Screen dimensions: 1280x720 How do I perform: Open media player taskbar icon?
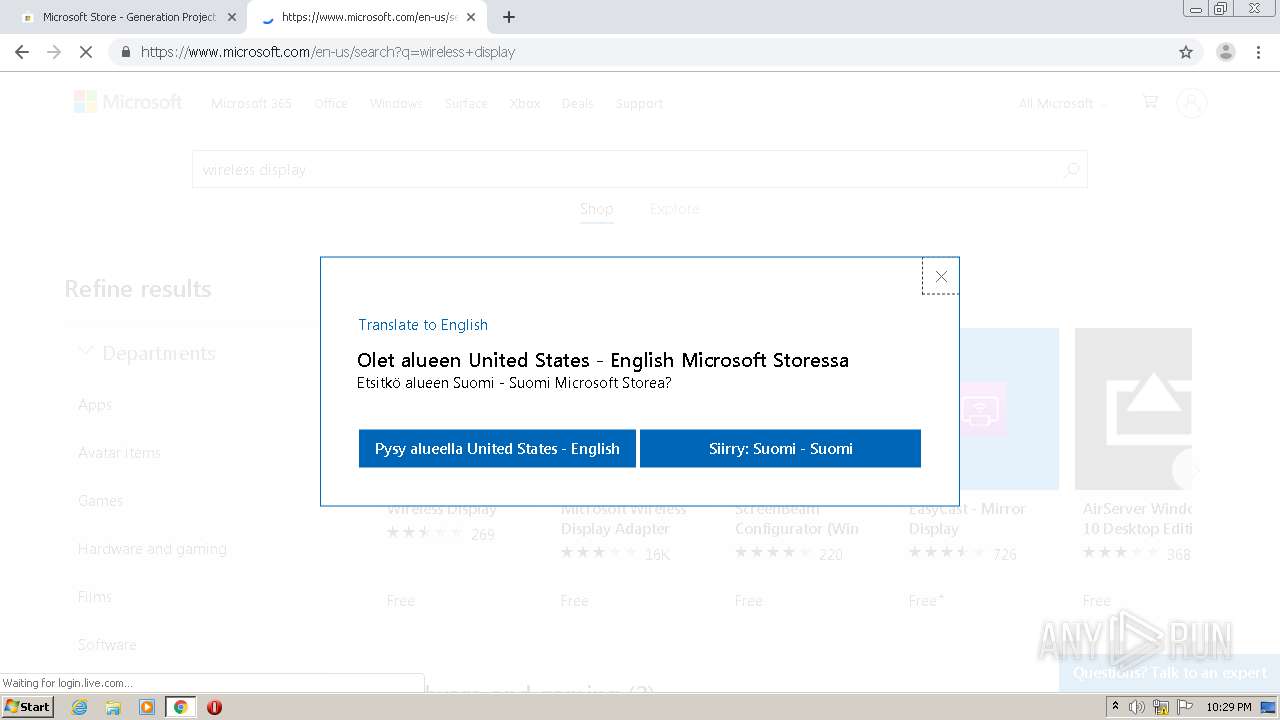pyautogui.click(x=147, y=707)
